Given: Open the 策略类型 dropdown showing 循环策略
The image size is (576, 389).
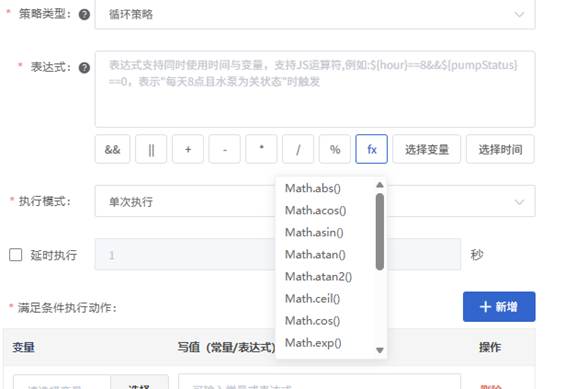Looking at the screenshot, I should tap(315, 15).
